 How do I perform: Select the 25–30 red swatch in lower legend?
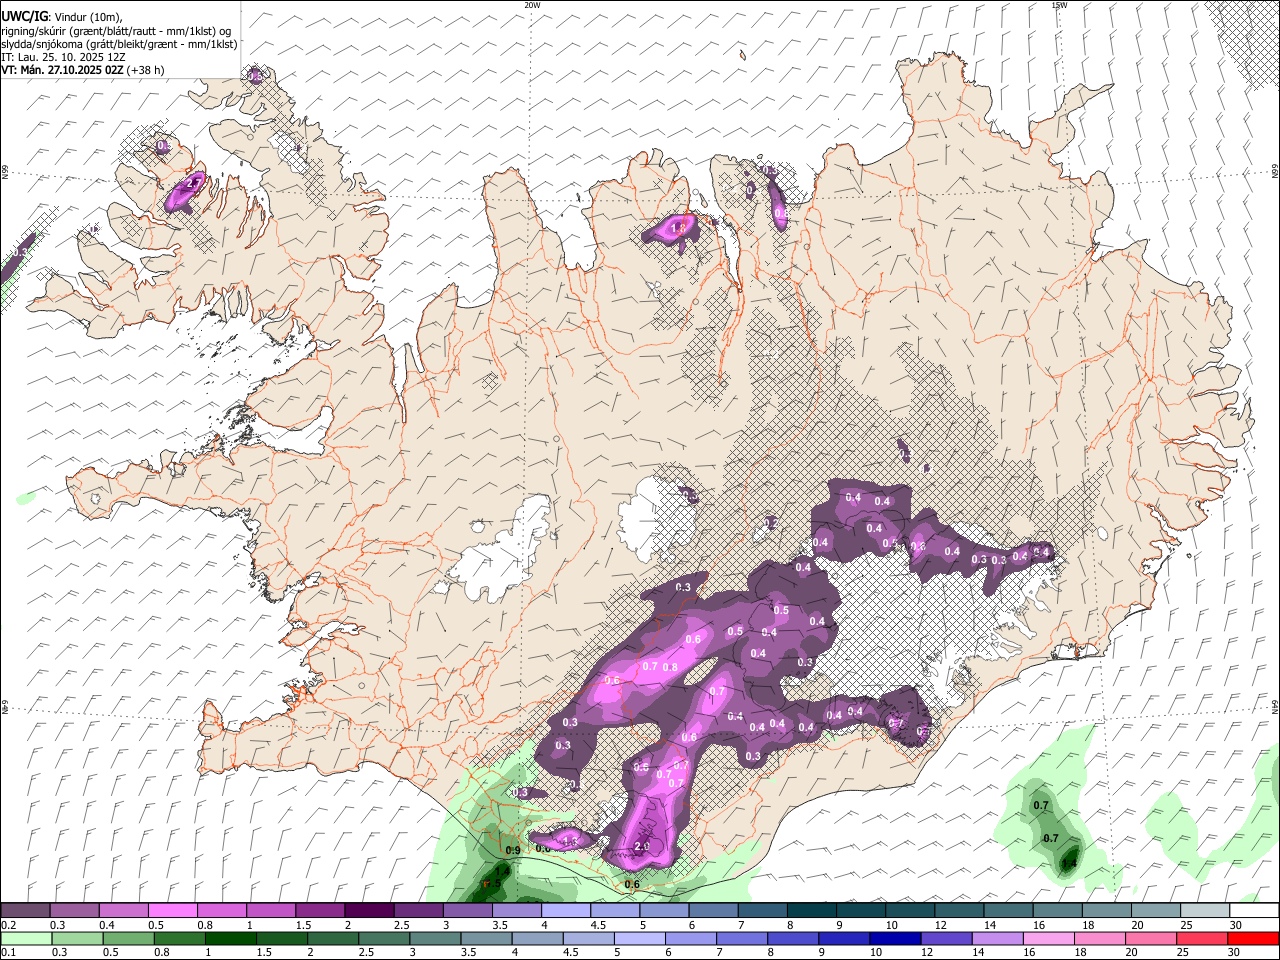(1200, 939)
